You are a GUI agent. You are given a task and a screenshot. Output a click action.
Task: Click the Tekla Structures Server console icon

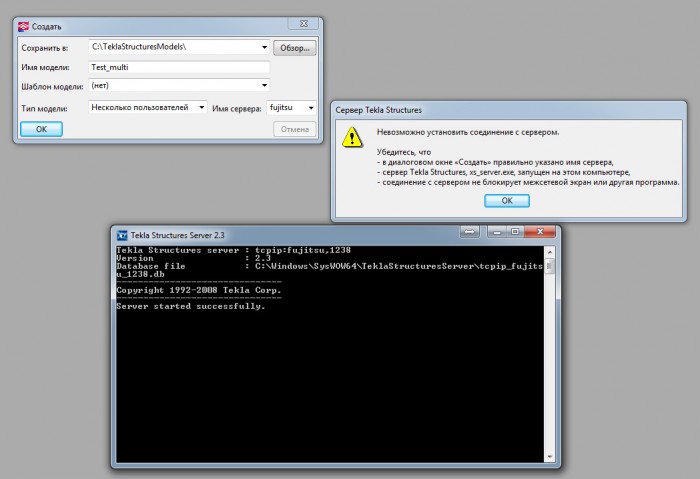point(122,235)
